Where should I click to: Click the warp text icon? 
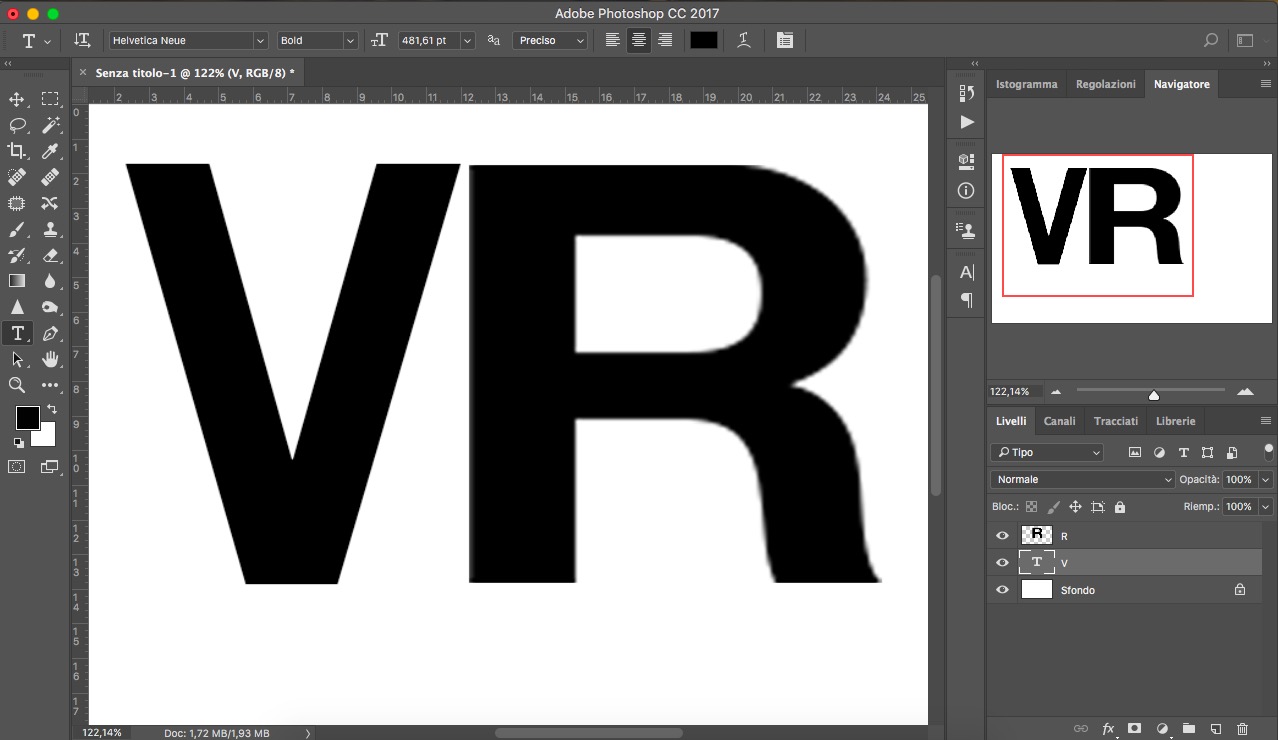pos(744,40)
